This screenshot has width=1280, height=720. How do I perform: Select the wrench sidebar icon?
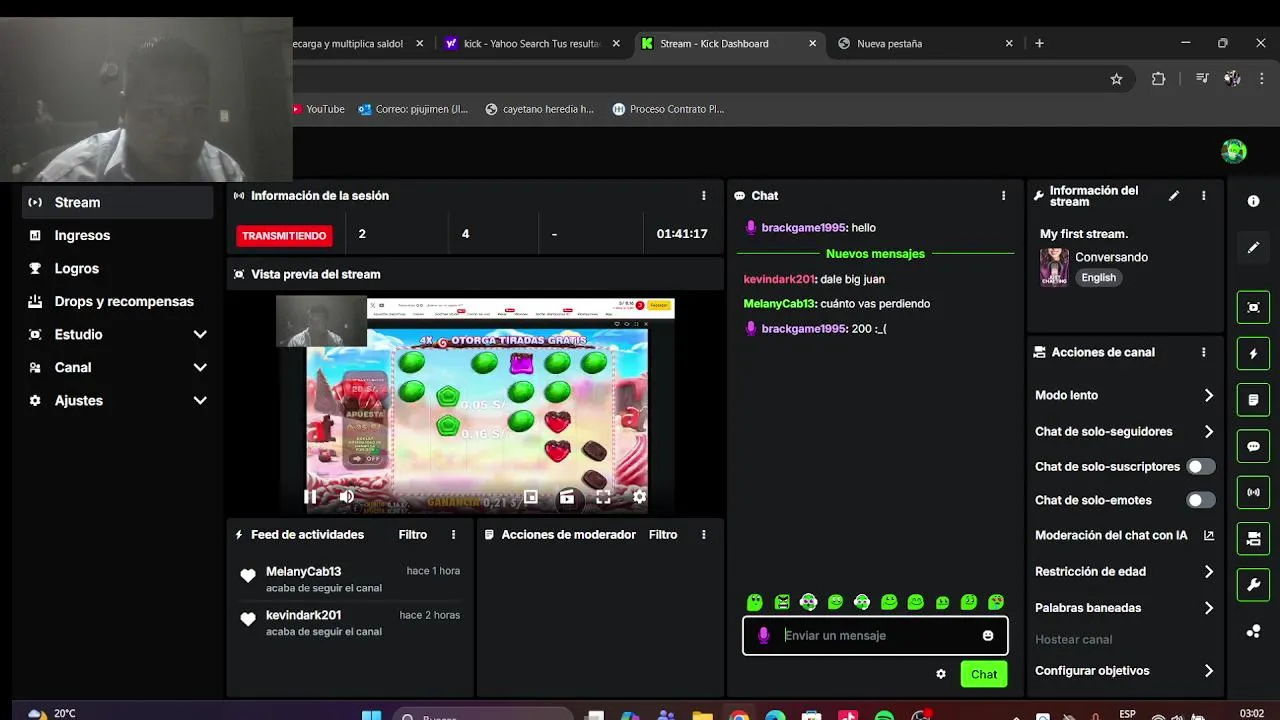point(1254,585)
